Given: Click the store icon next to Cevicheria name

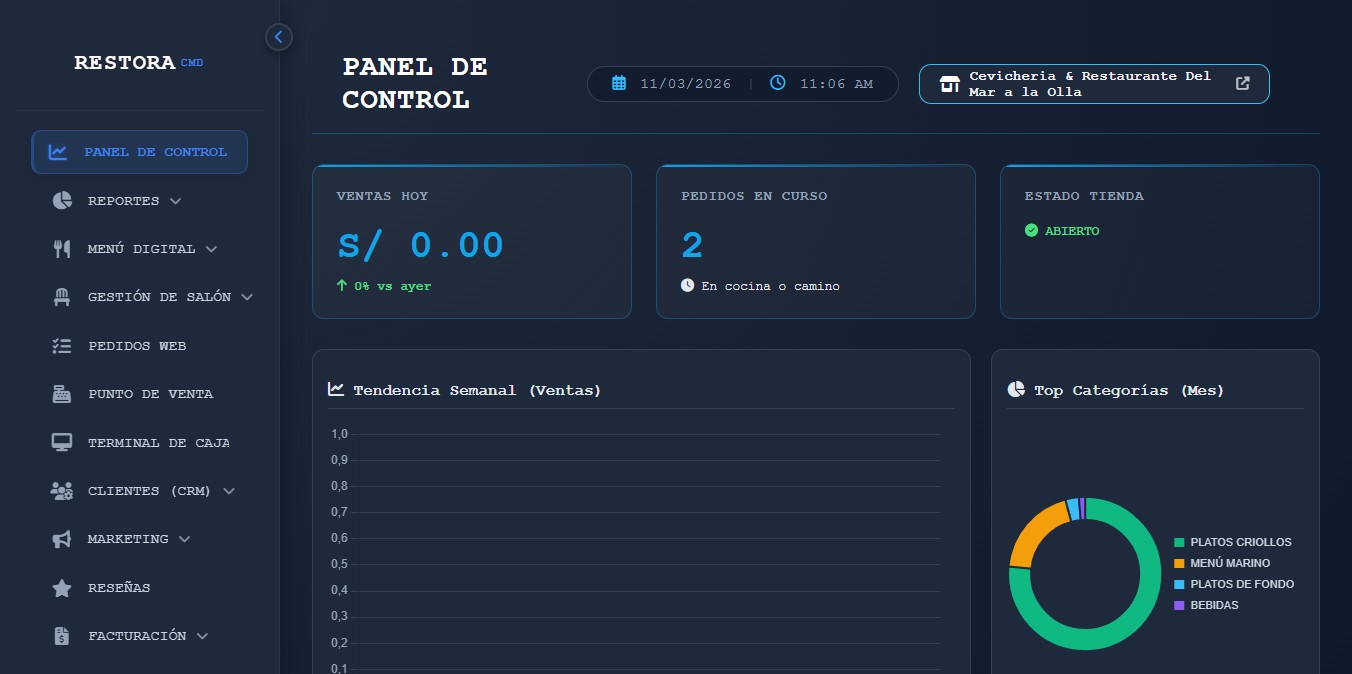Looking at the screenshot, I should tap(948, 84).
